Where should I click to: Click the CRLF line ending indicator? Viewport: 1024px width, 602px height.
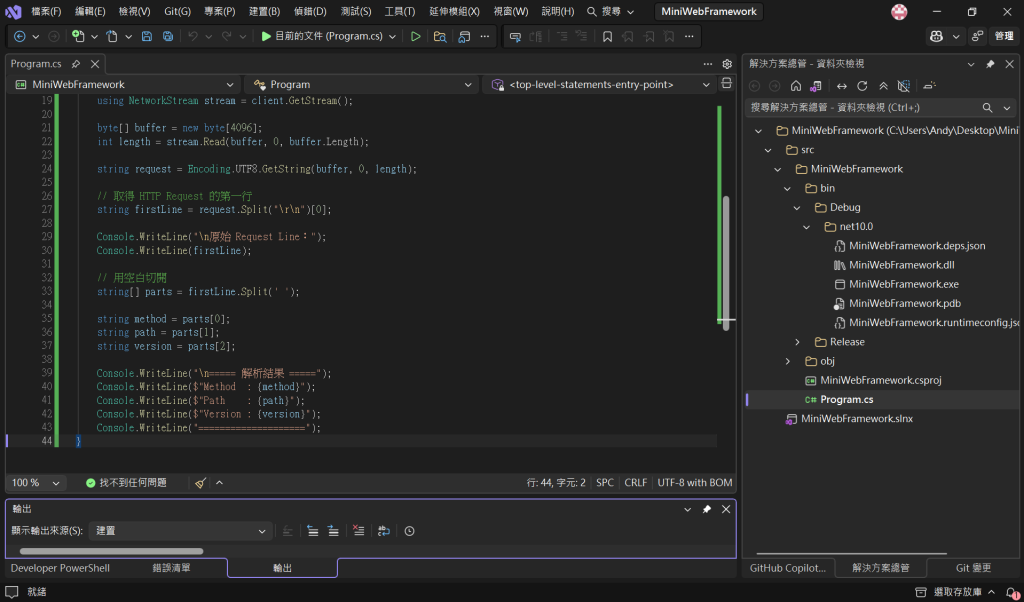coord(635,483)
